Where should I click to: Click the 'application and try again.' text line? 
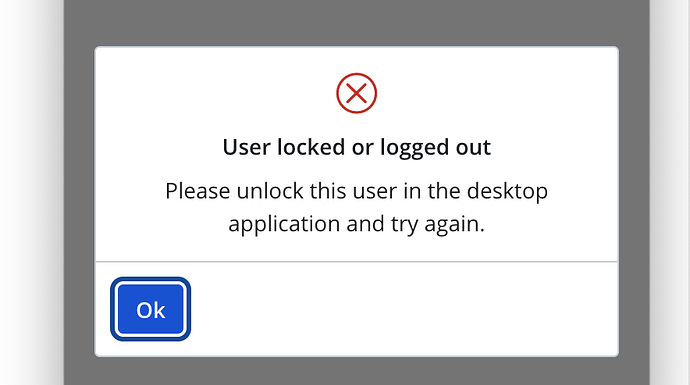coord(356,224)
